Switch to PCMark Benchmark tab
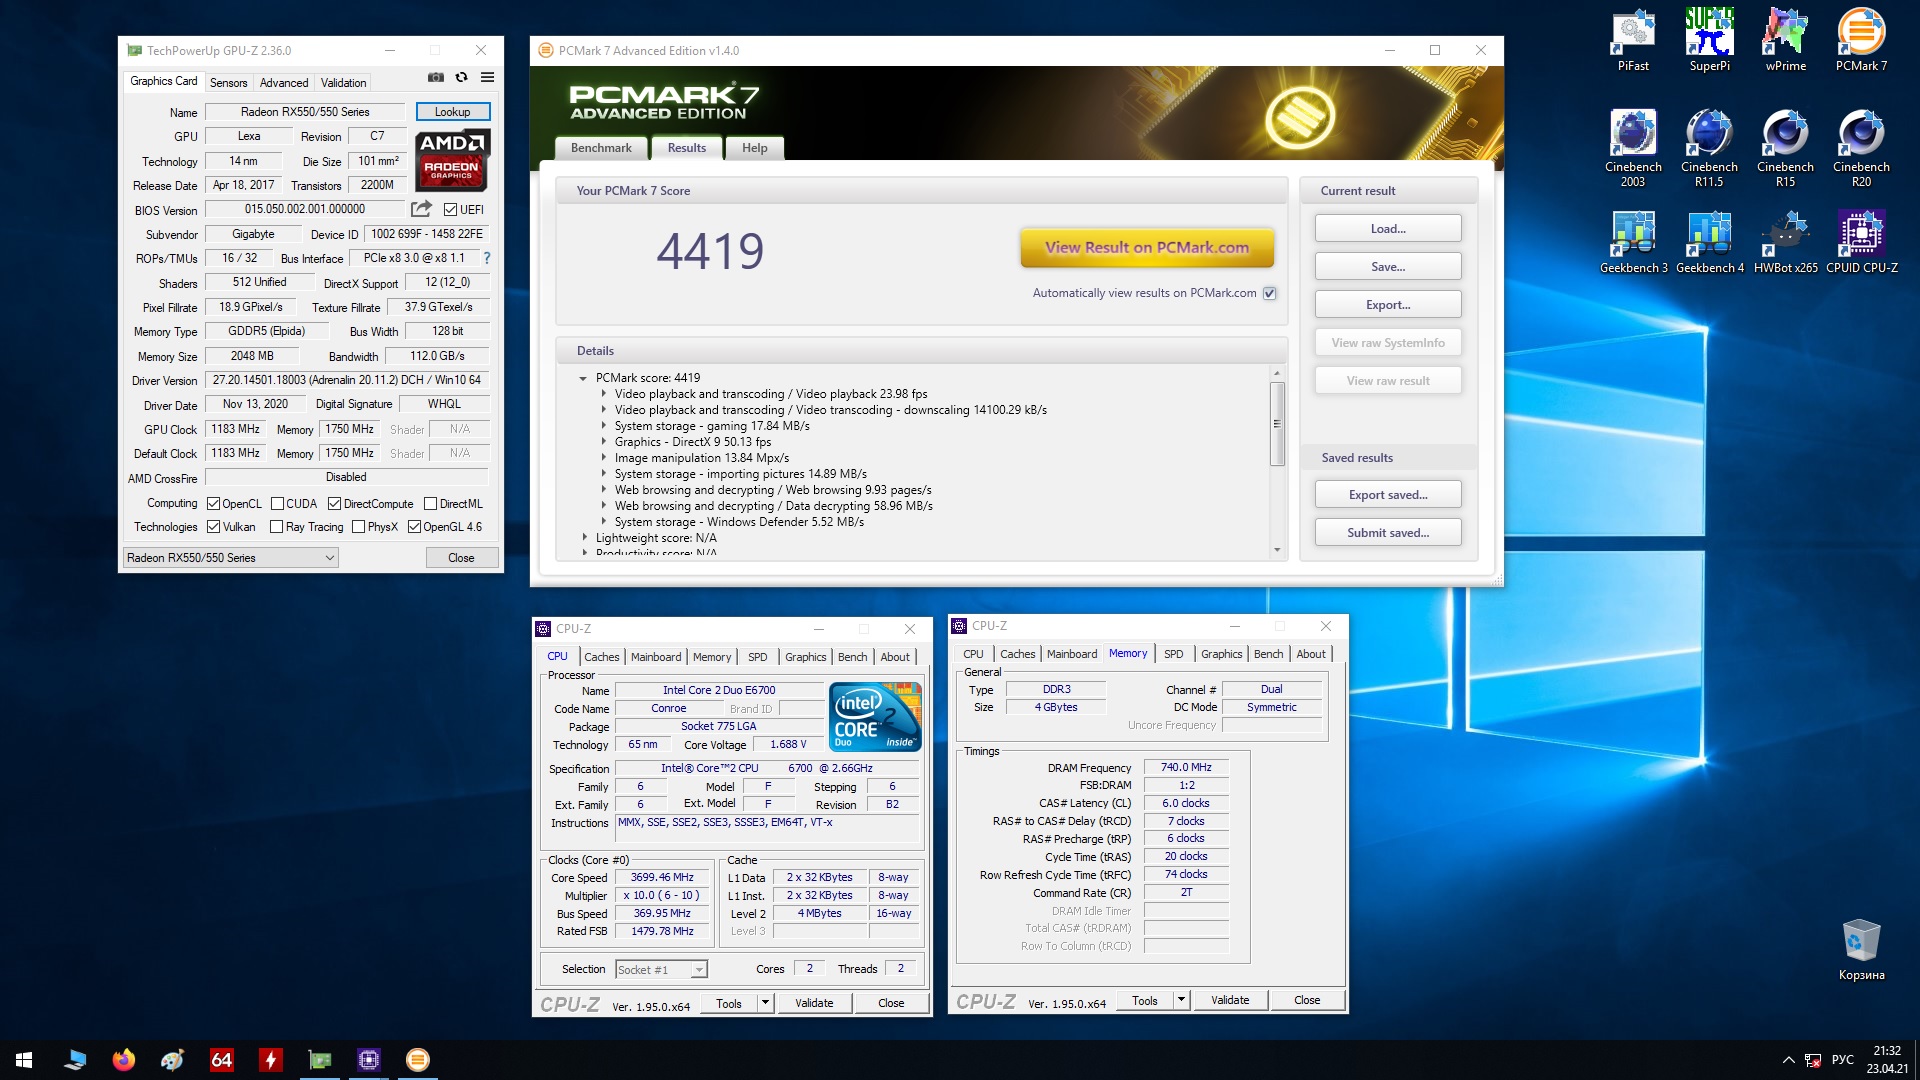 pos(601,148)
